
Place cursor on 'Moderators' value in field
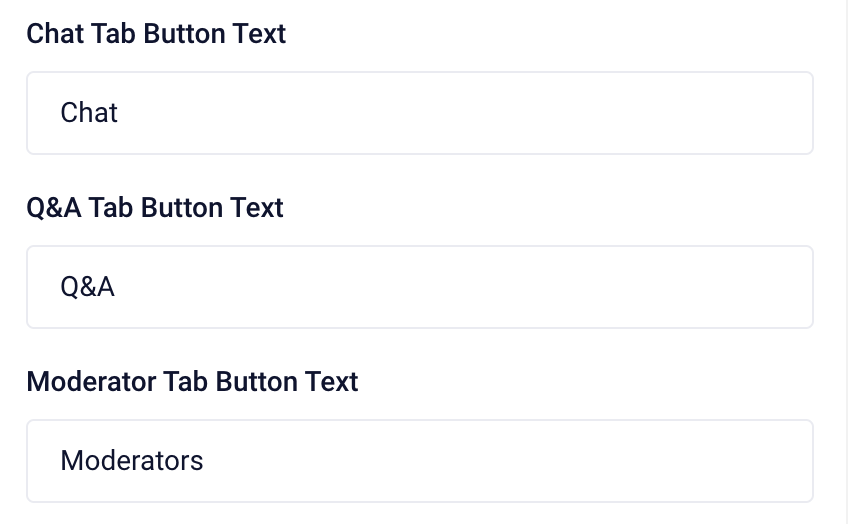tap(131, 461)
